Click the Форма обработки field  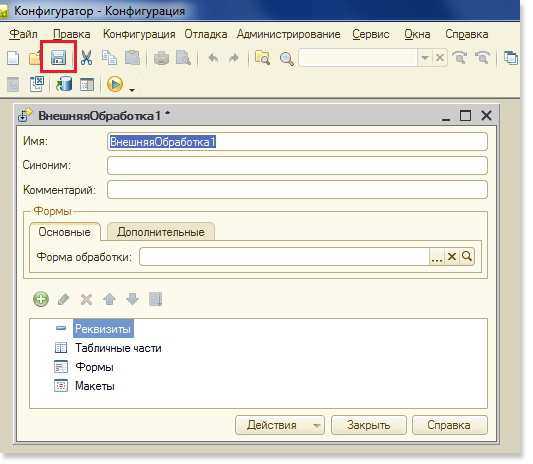[x=285, y=256]
